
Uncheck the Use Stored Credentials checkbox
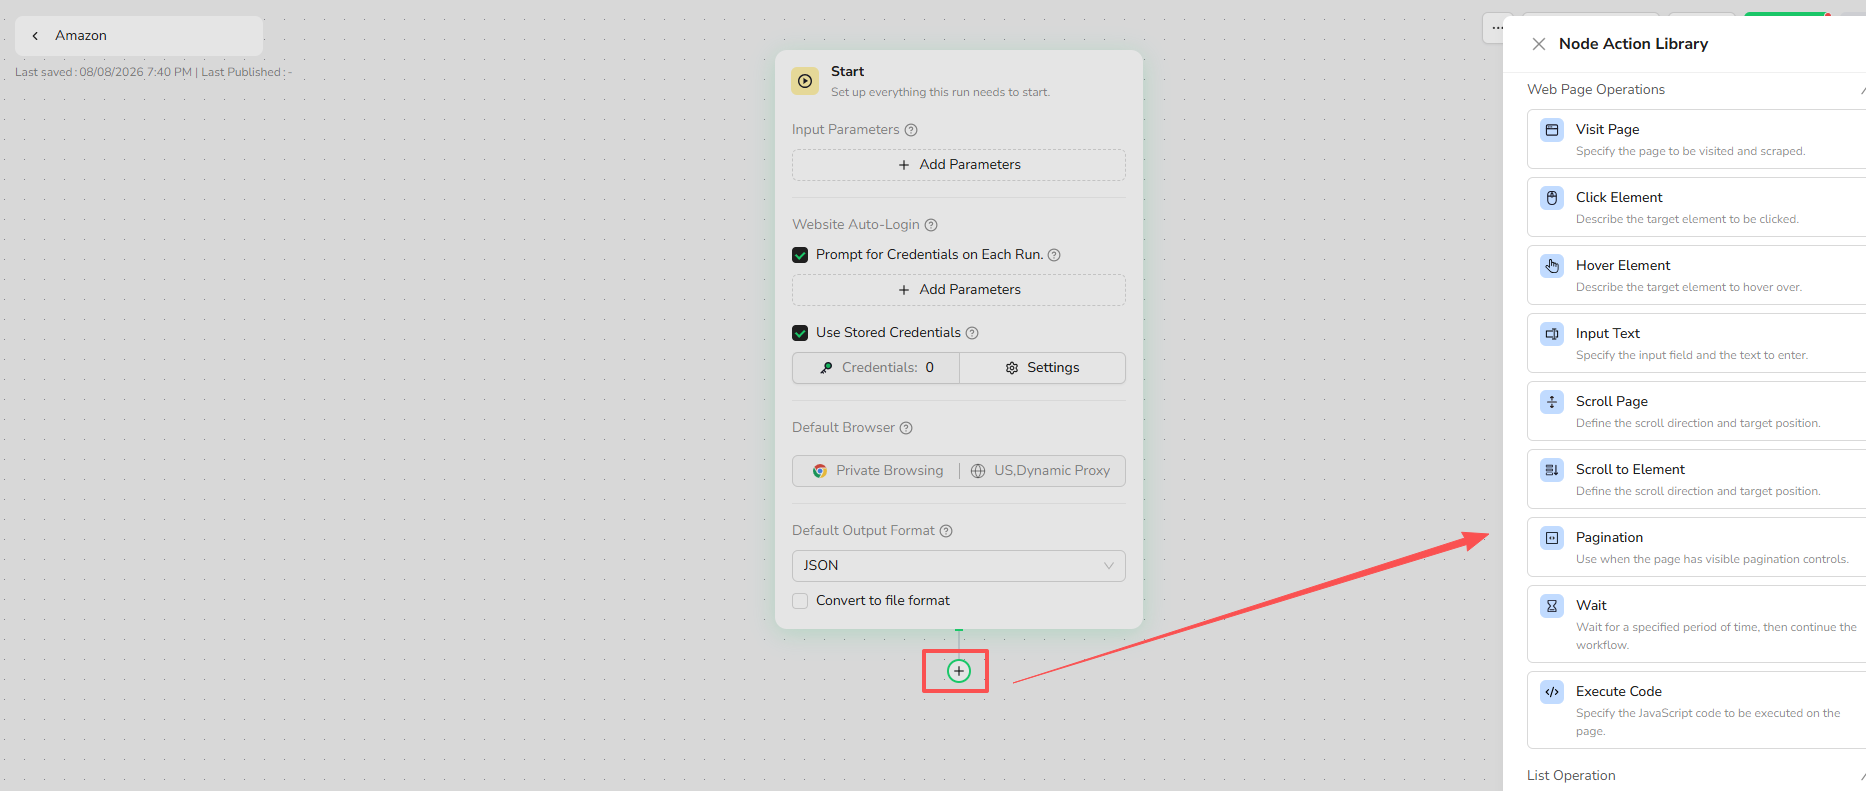[x=800, y=333]
